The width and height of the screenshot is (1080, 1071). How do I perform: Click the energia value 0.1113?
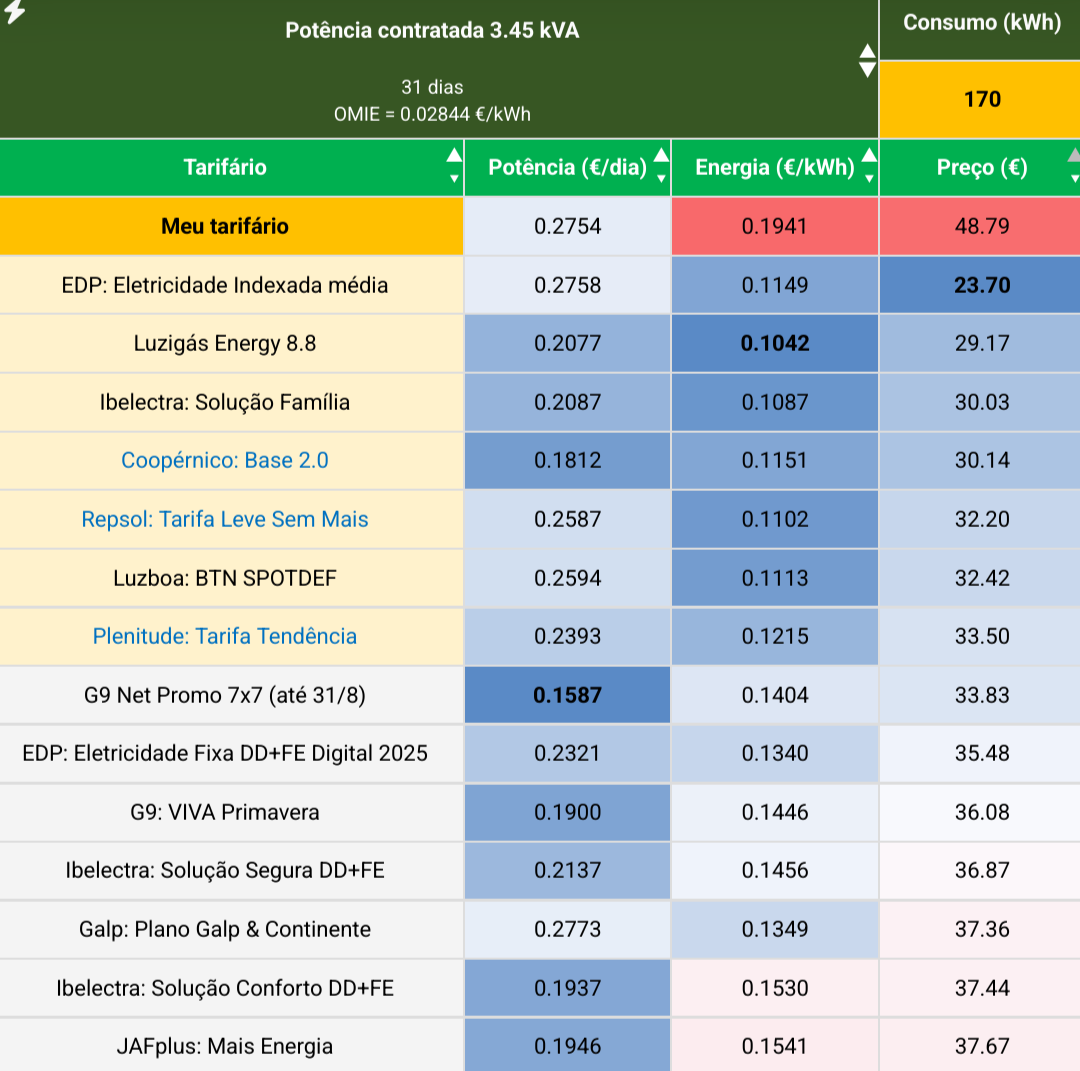(775, 578)
